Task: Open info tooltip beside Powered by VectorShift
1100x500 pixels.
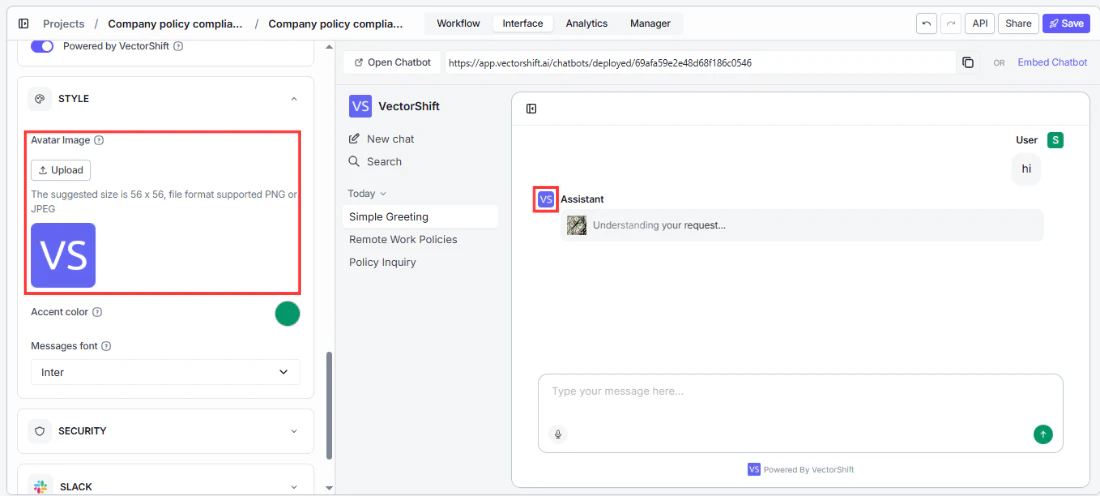Action: (178, 46)
